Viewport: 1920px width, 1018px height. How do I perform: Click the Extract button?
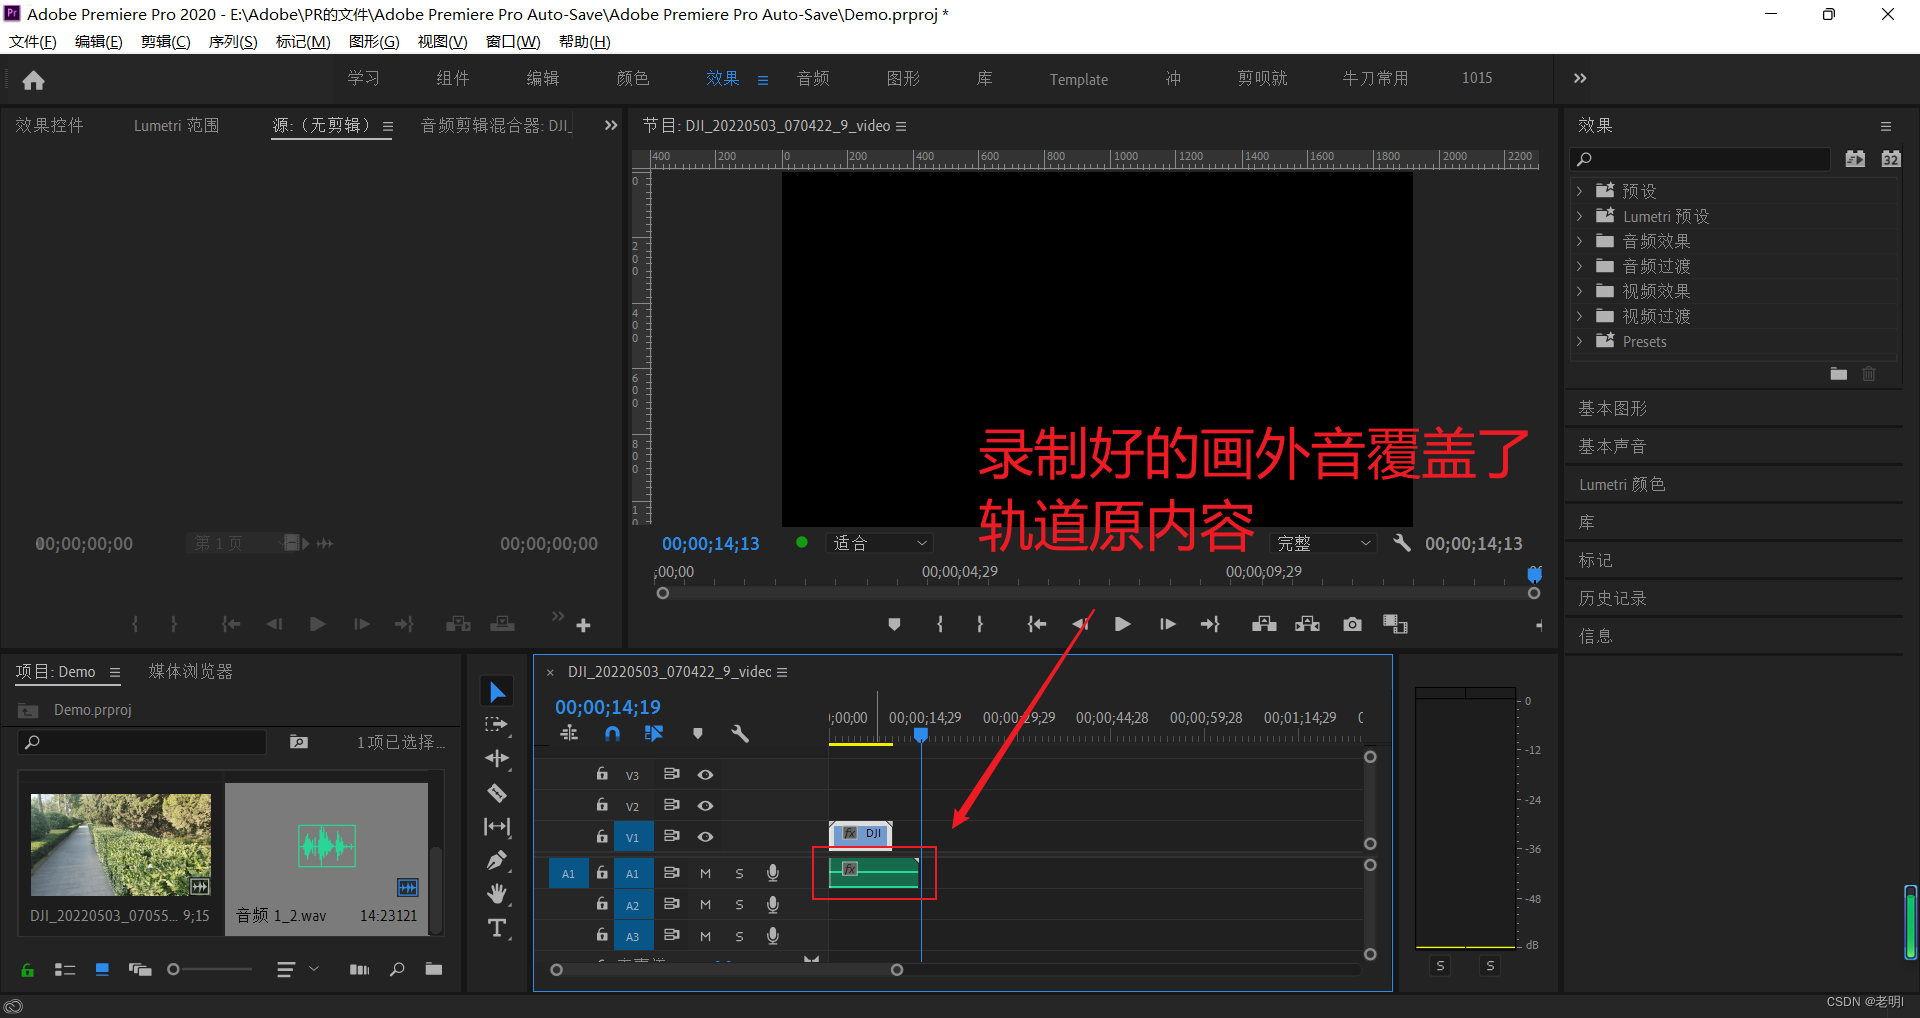click(1307, 624)
